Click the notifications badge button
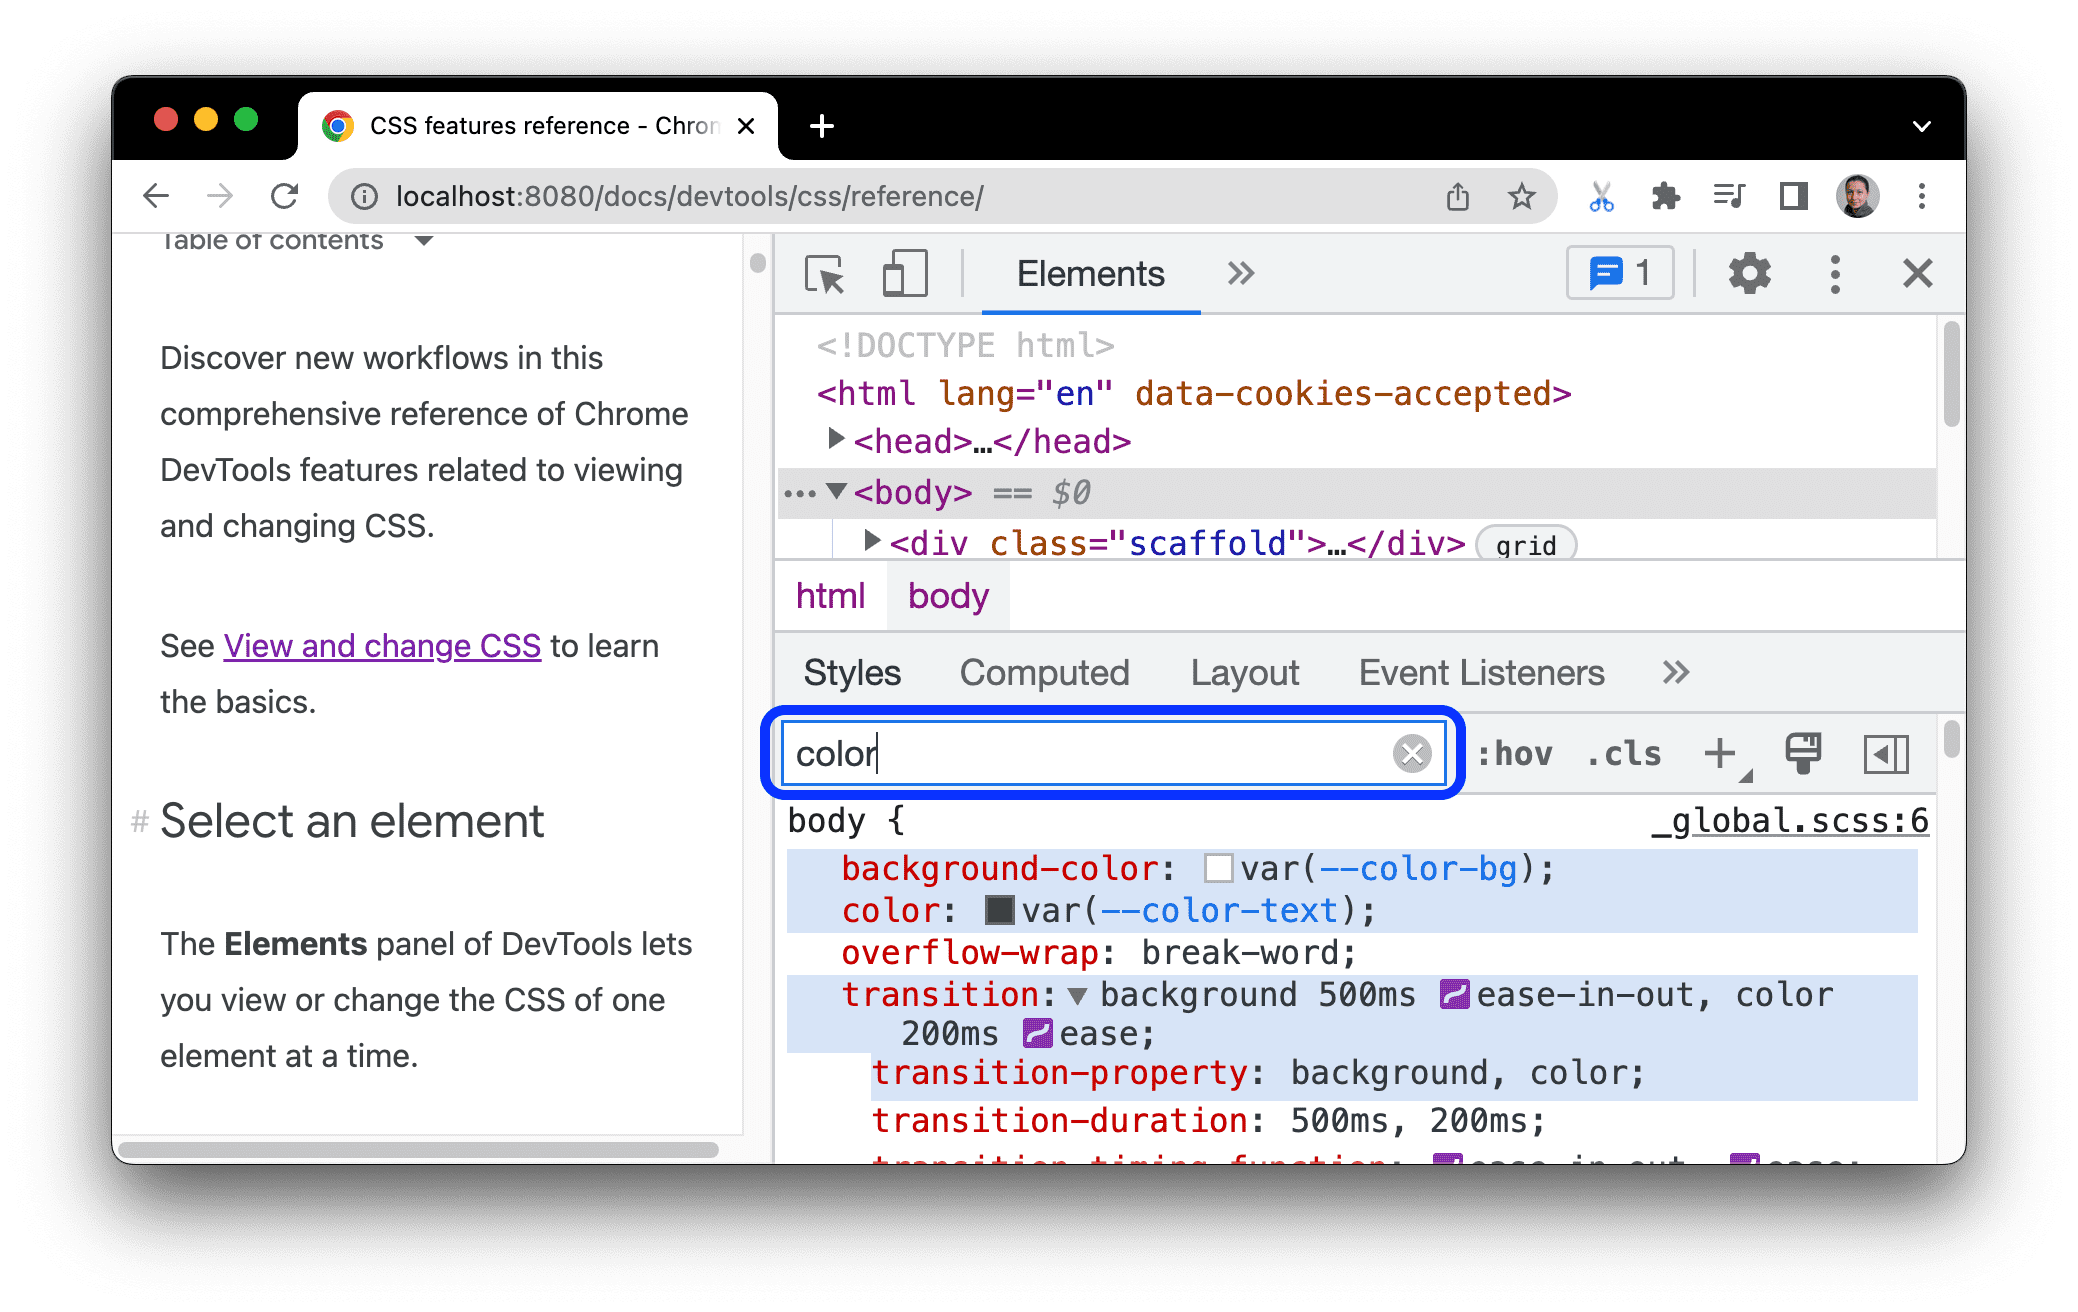Image resolution: width=2078 pixels, height=1312 pixels. (1622, 275)
